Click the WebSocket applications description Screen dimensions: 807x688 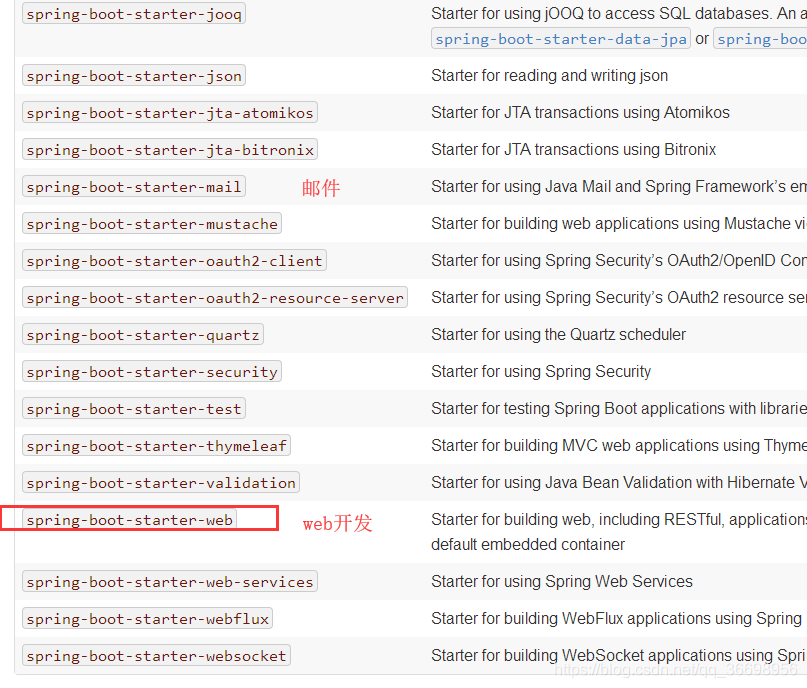[618, 656]
